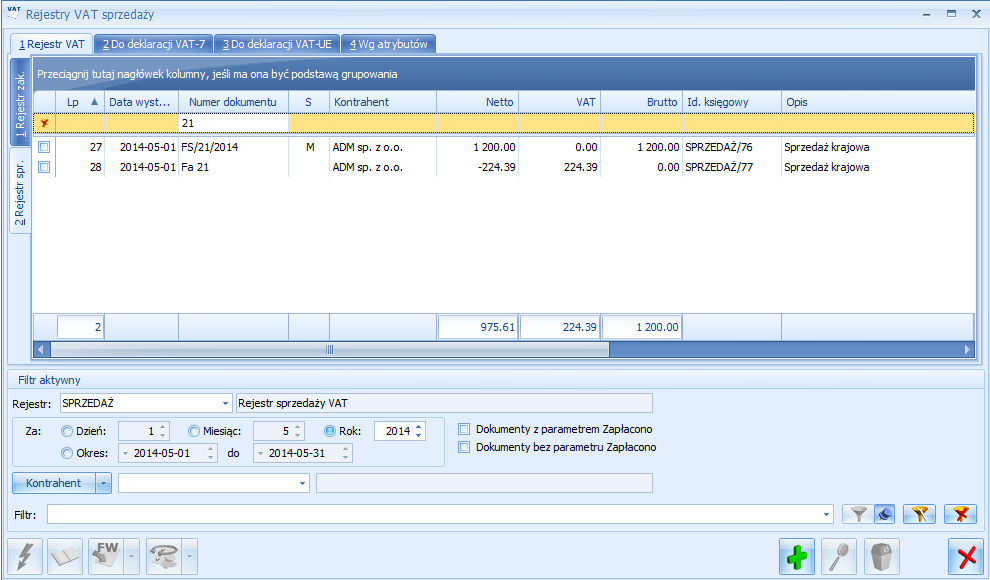
Task: Open the filter constructor funnel with pencil
Action: 919,514
